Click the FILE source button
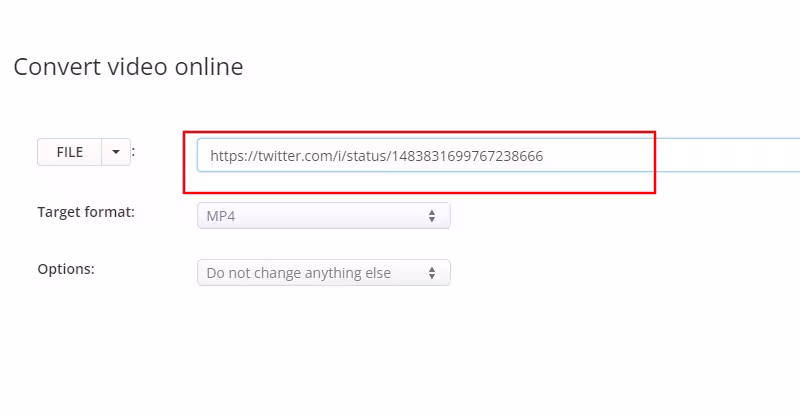Screen dimensions: 800x416 (69, 152)
